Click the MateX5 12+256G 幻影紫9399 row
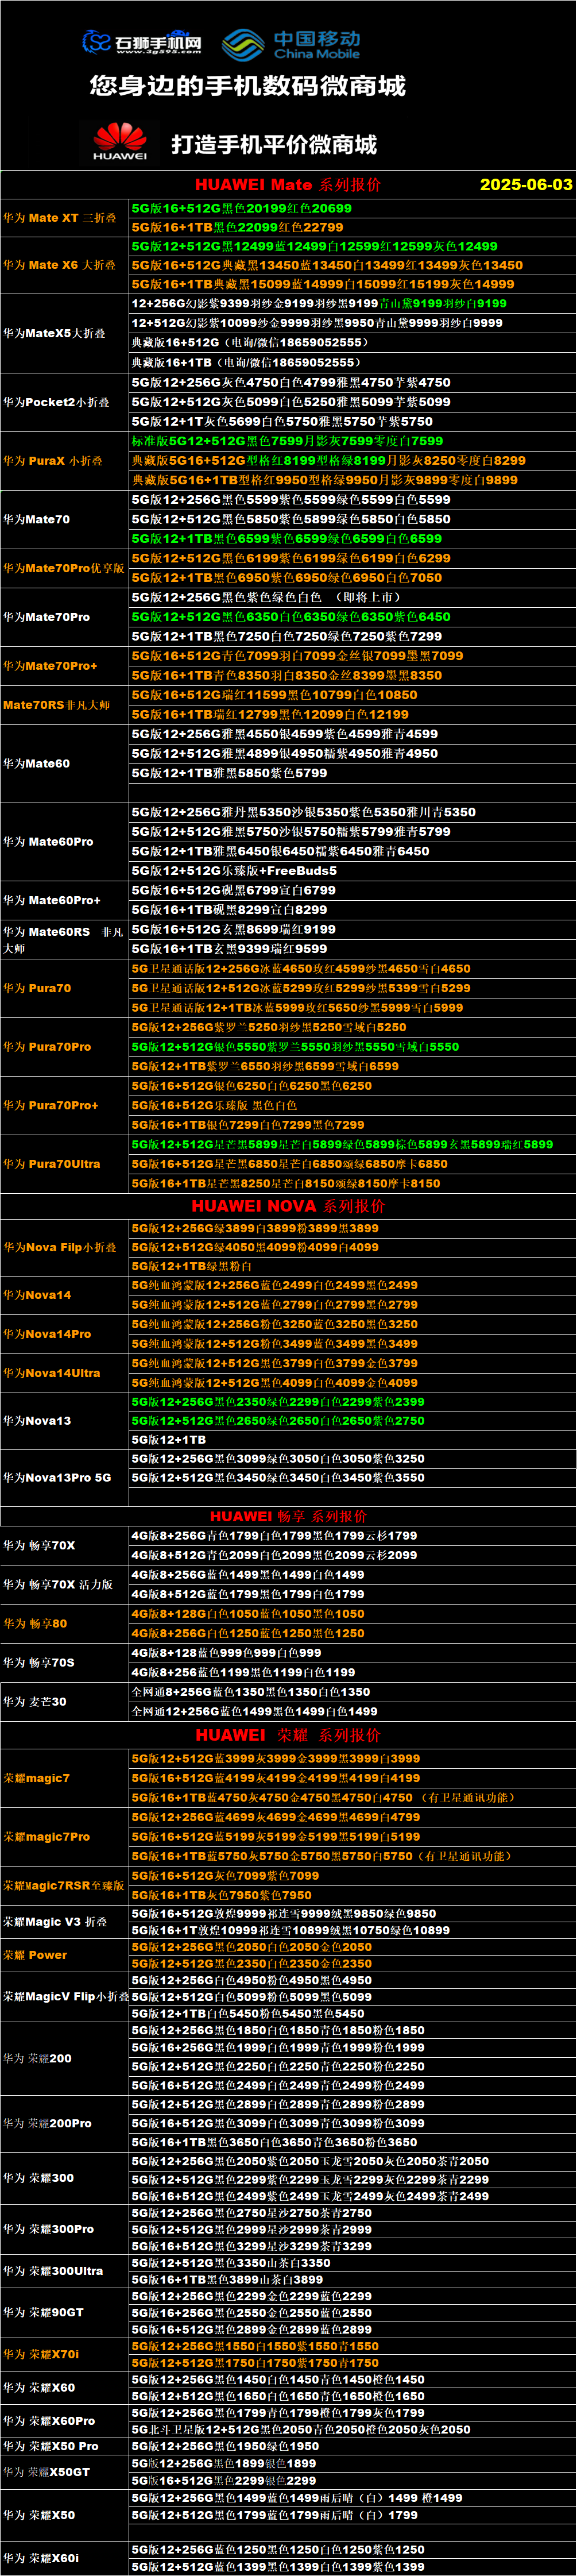The width and height of the screenshot is (577, 2576). point(353,303)
